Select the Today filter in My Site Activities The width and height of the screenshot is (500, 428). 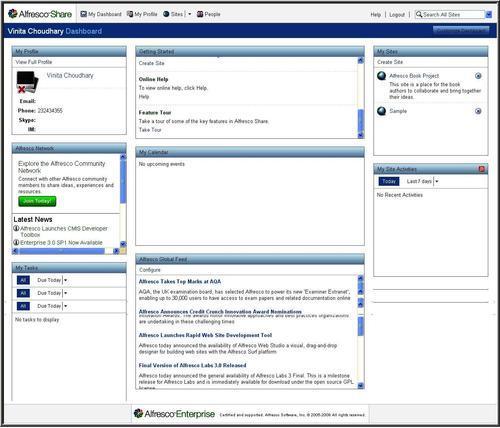click(x=389, y=181)
